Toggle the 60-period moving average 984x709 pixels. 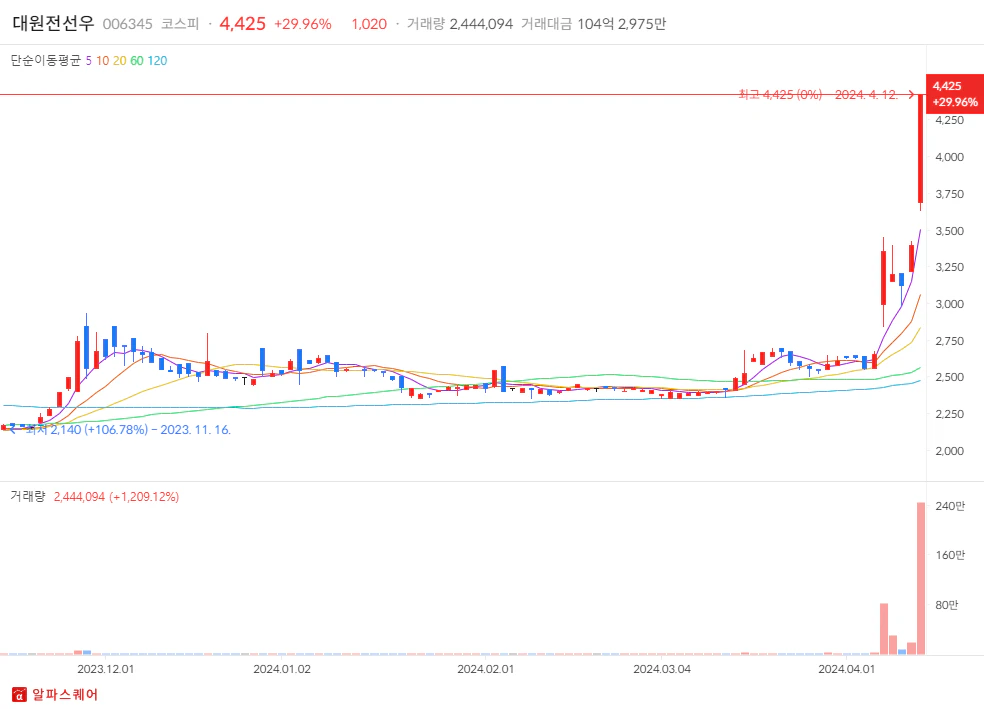click(x=136, y=62)
